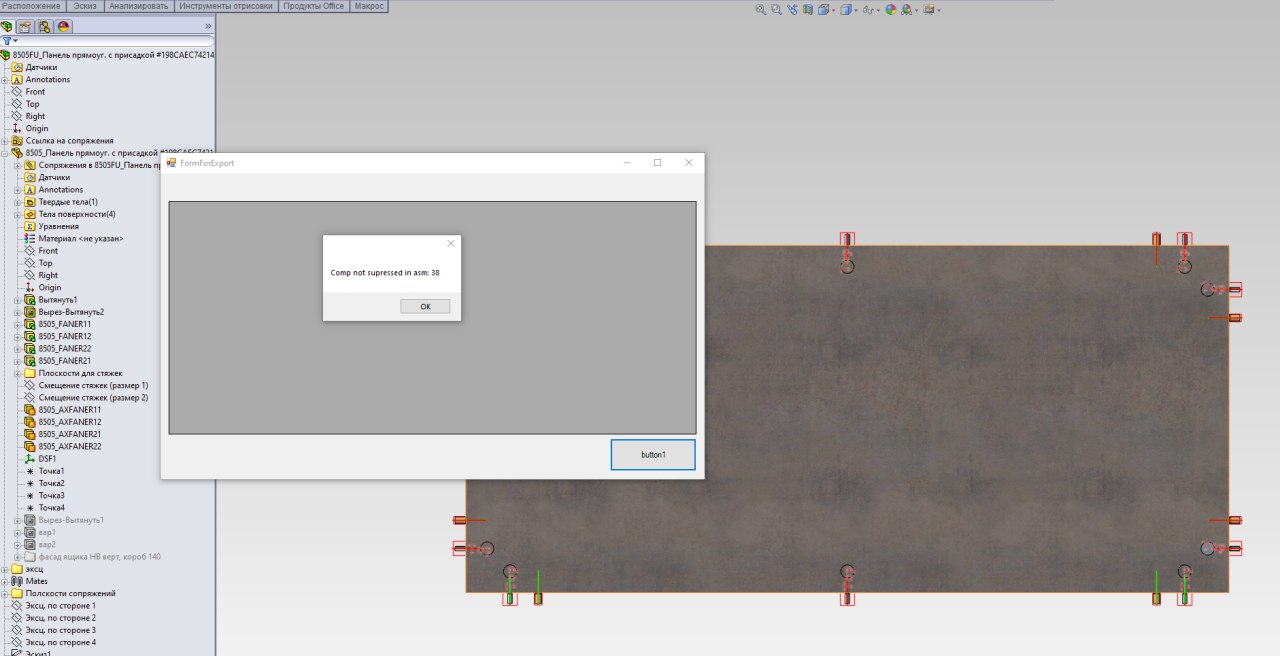Switch to the DisplayManager tab icon
Viewport: 1280px width, 656px height.
[x=64, y=26]
